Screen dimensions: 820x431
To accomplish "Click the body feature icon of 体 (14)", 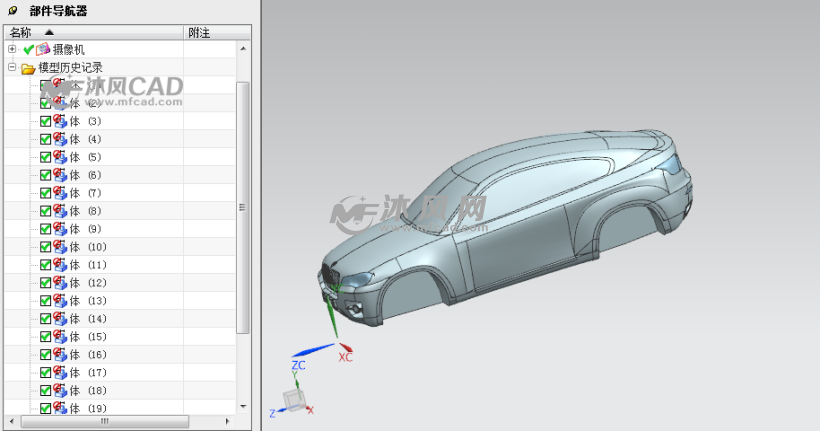I will 60,319.
